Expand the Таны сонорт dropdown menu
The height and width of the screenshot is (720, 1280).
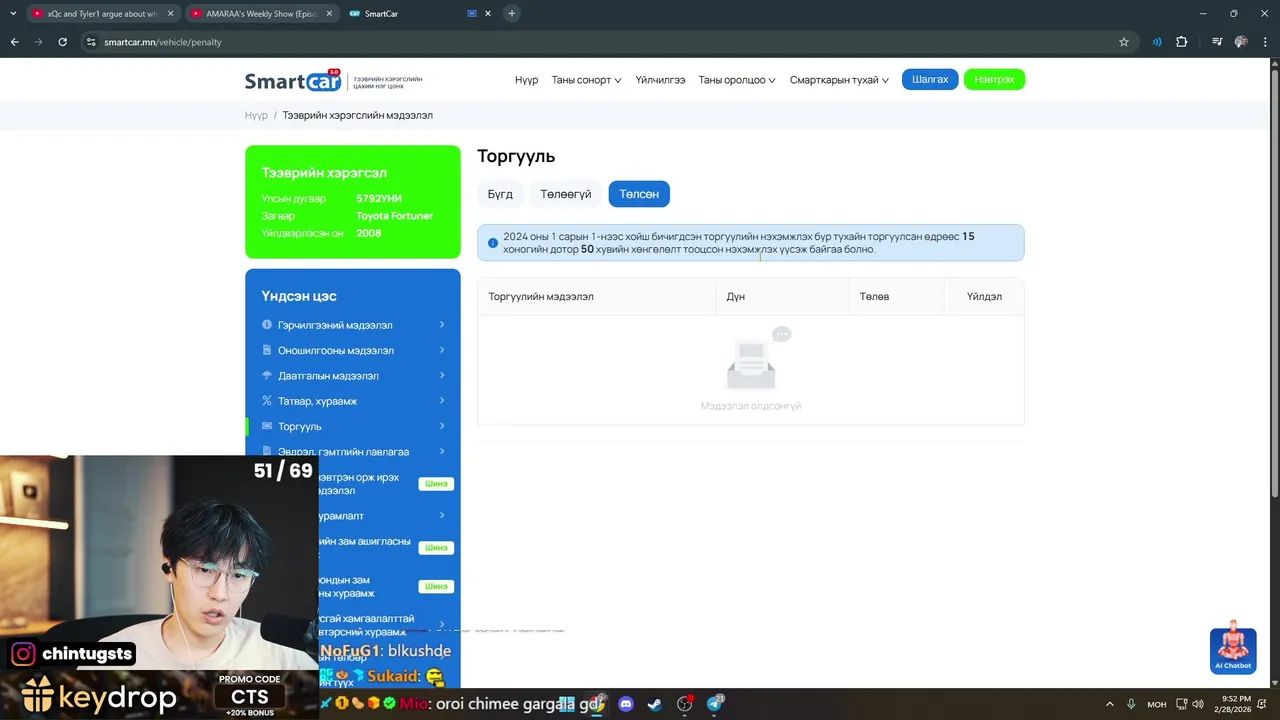(x=586, y=80)
